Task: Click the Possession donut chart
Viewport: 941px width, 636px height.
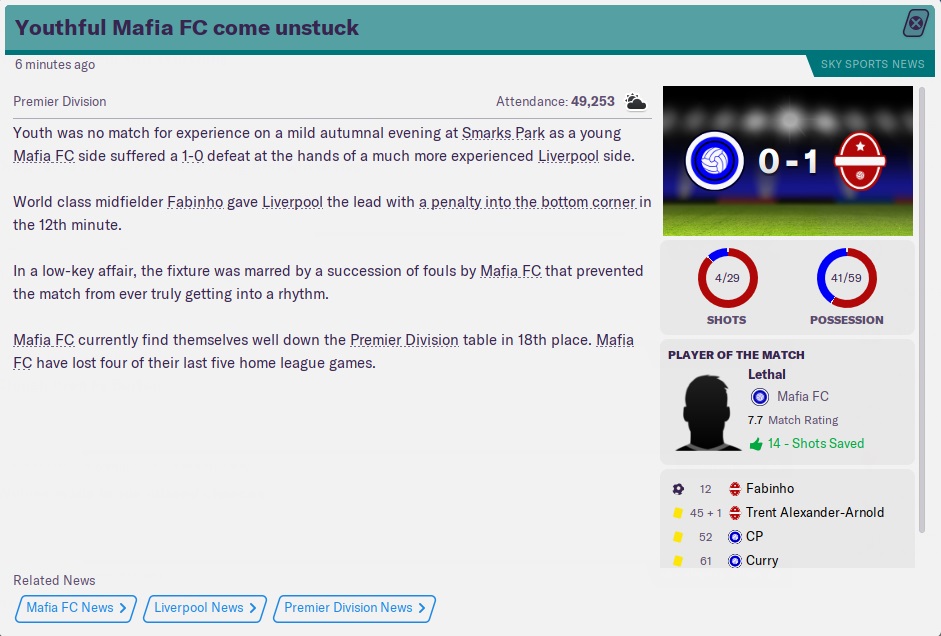Action: click(846, 278)
